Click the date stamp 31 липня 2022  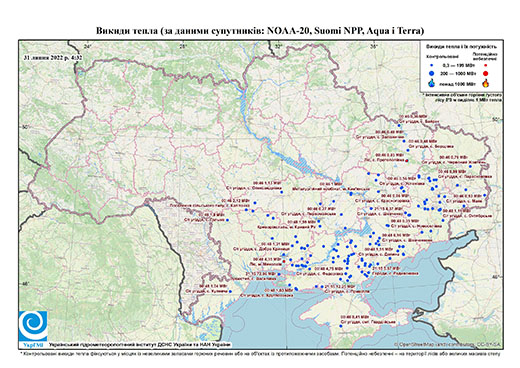[x=52, y=58]
